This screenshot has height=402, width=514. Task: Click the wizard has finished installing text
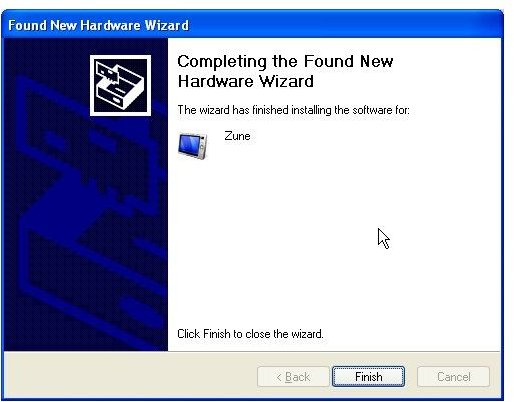[x=293, y=110]
